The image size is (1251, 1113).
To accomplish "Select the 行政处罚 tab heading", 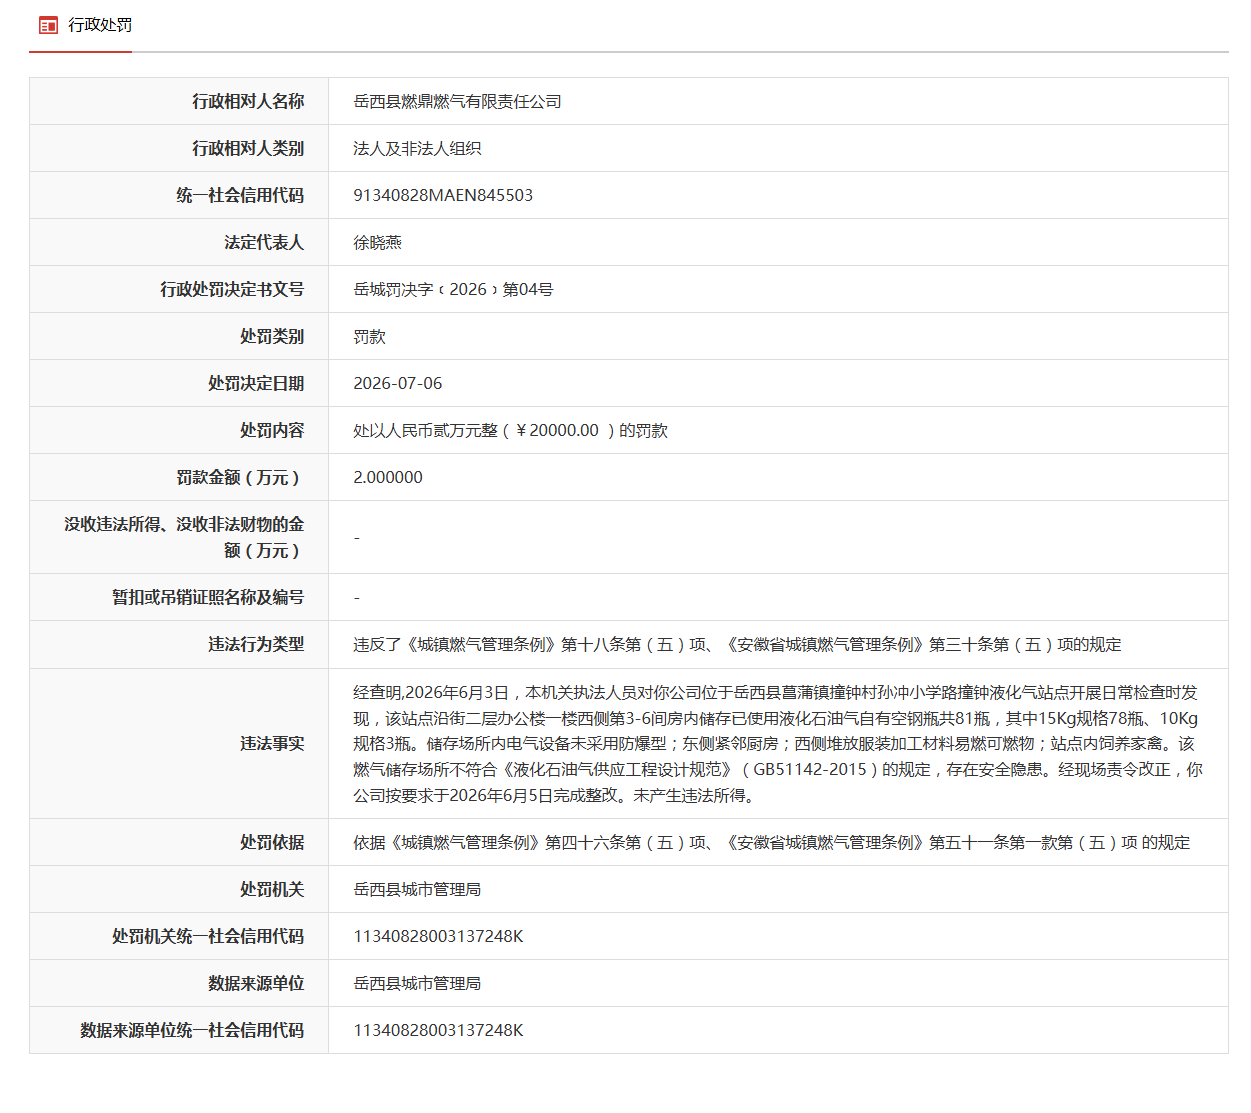I will (x=100, y=25).
